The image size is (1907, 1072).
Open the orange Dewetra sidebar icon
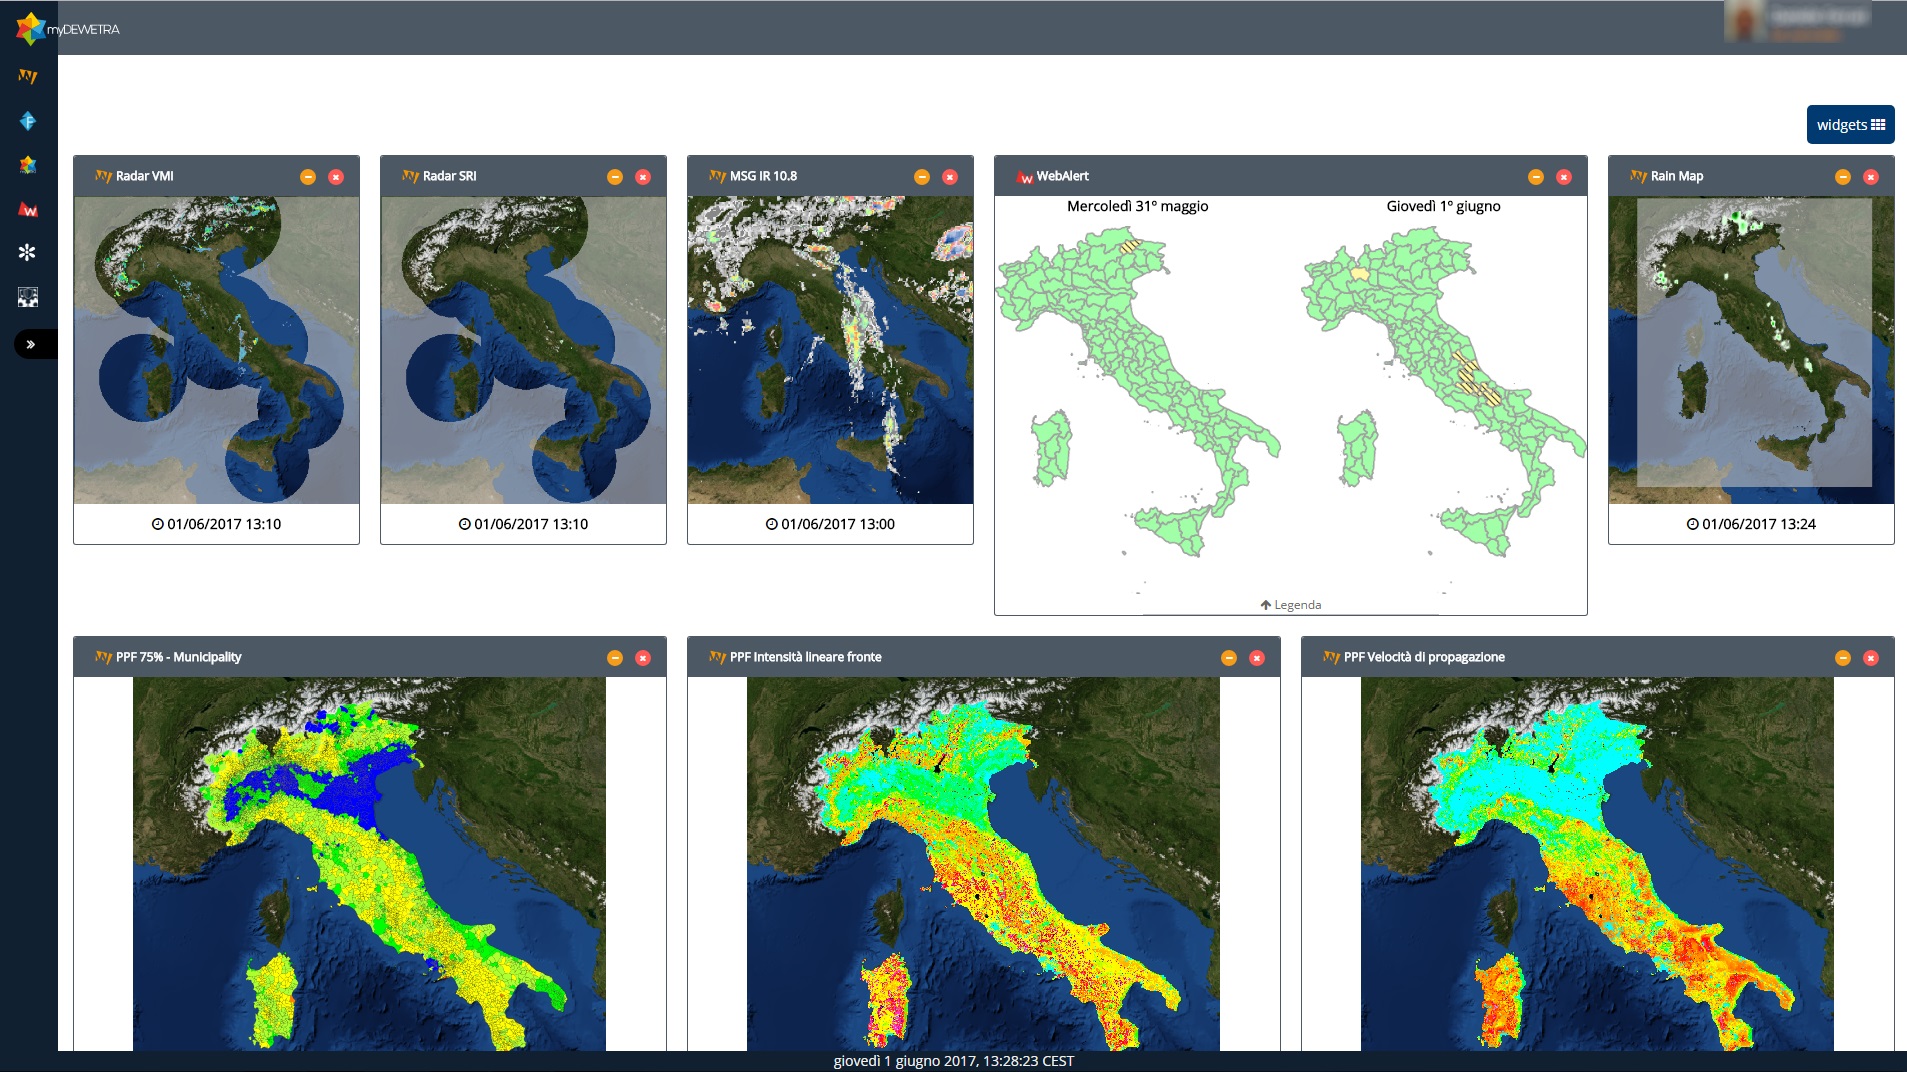28,77
